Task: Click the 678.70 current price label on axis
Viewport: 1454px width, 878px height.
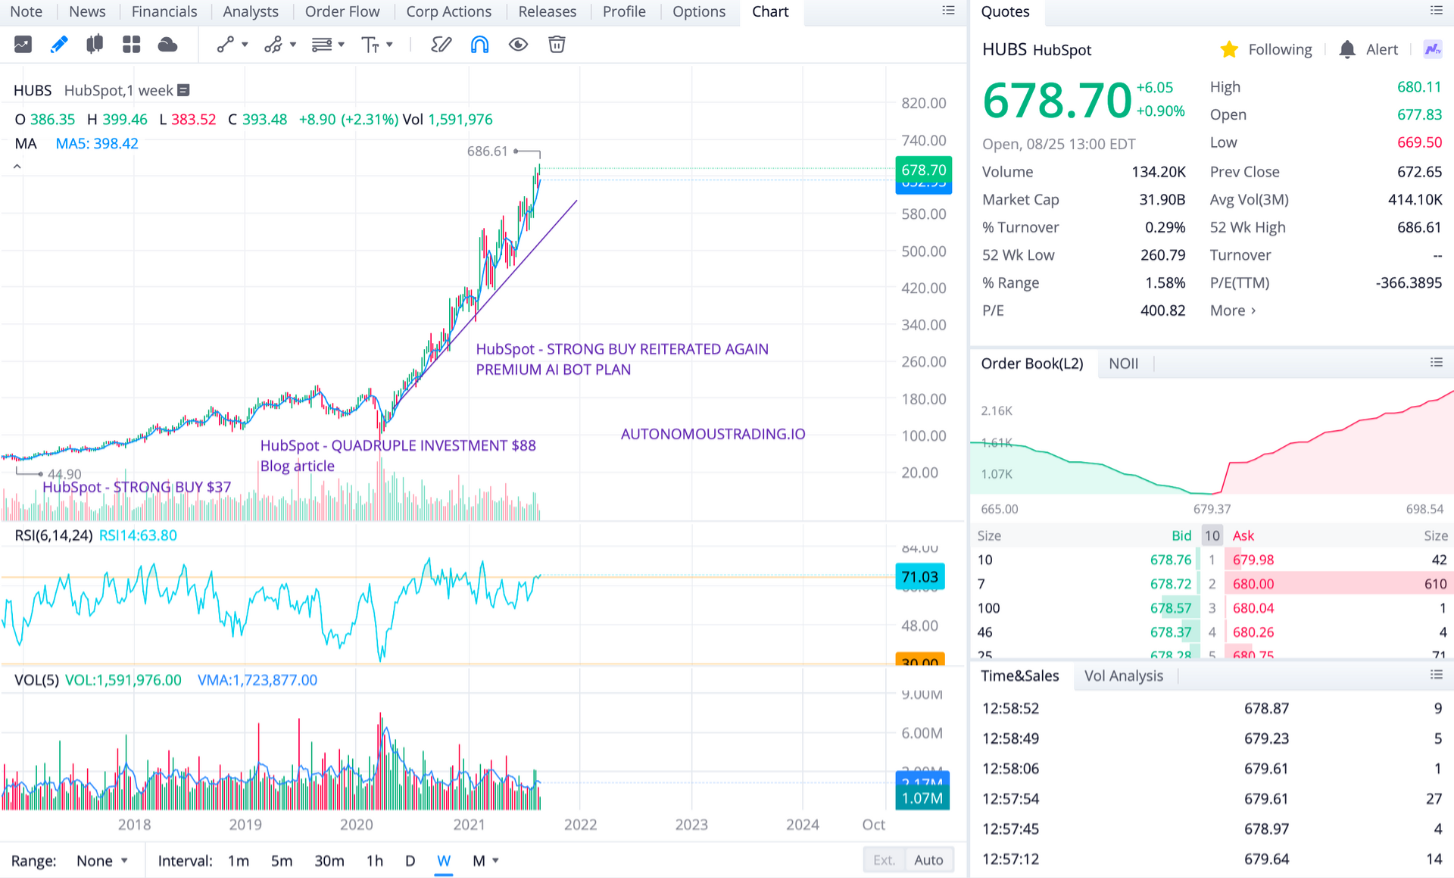Action: pyautogui.click(x=924, y=170)
